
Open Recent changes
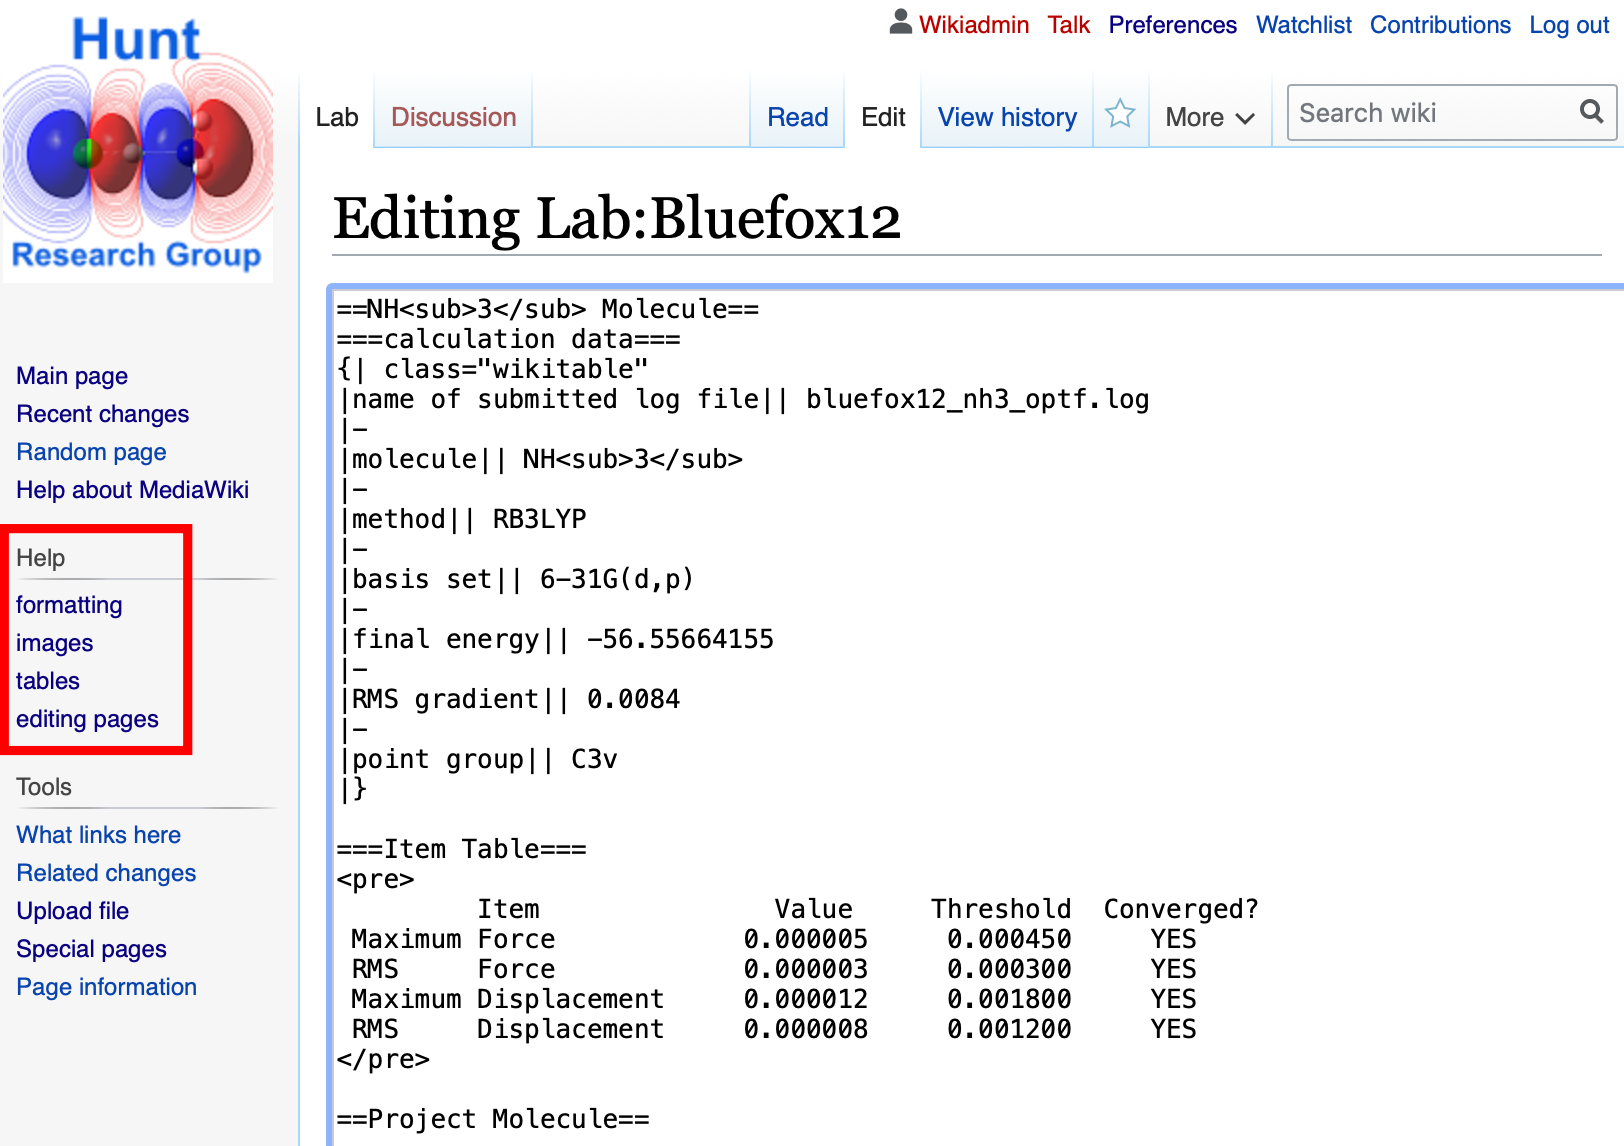tap(102, 414)
